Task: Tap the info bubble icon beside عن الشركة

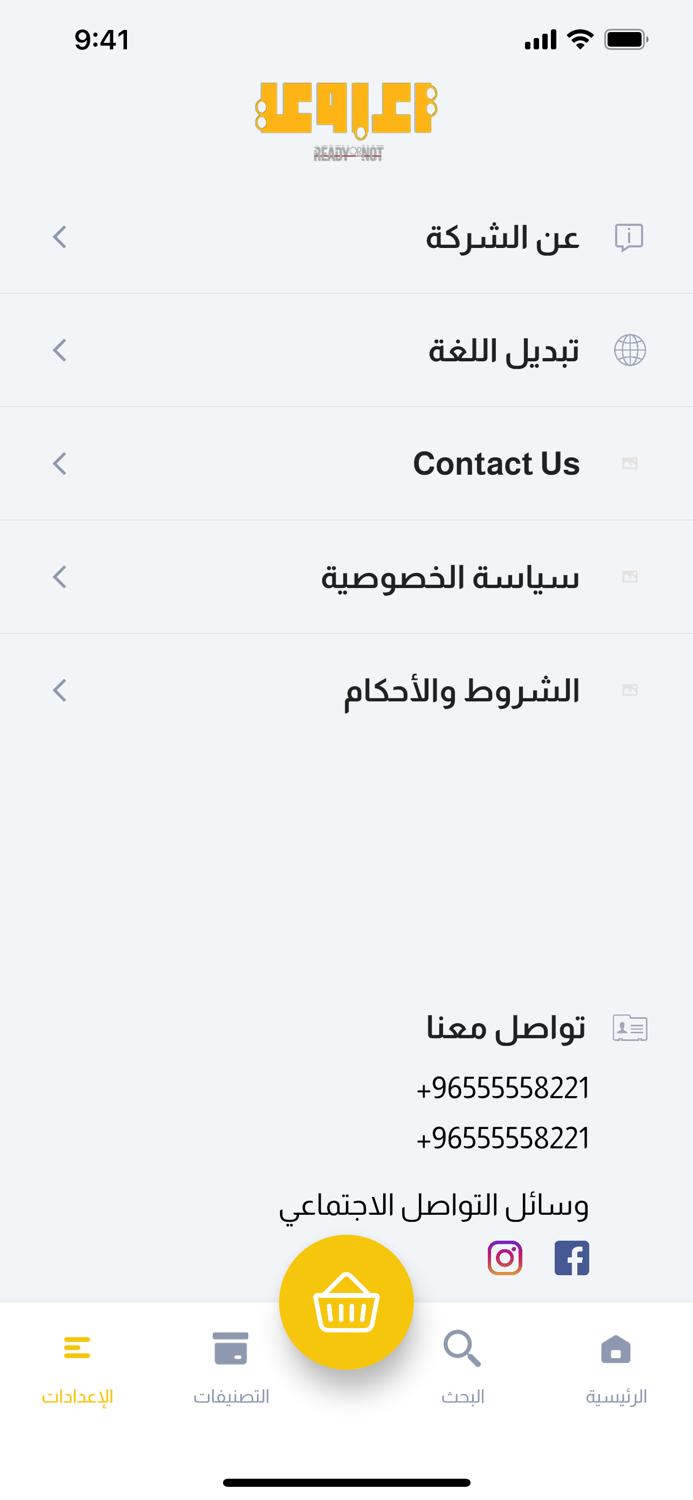Action: tap(629, 237)
